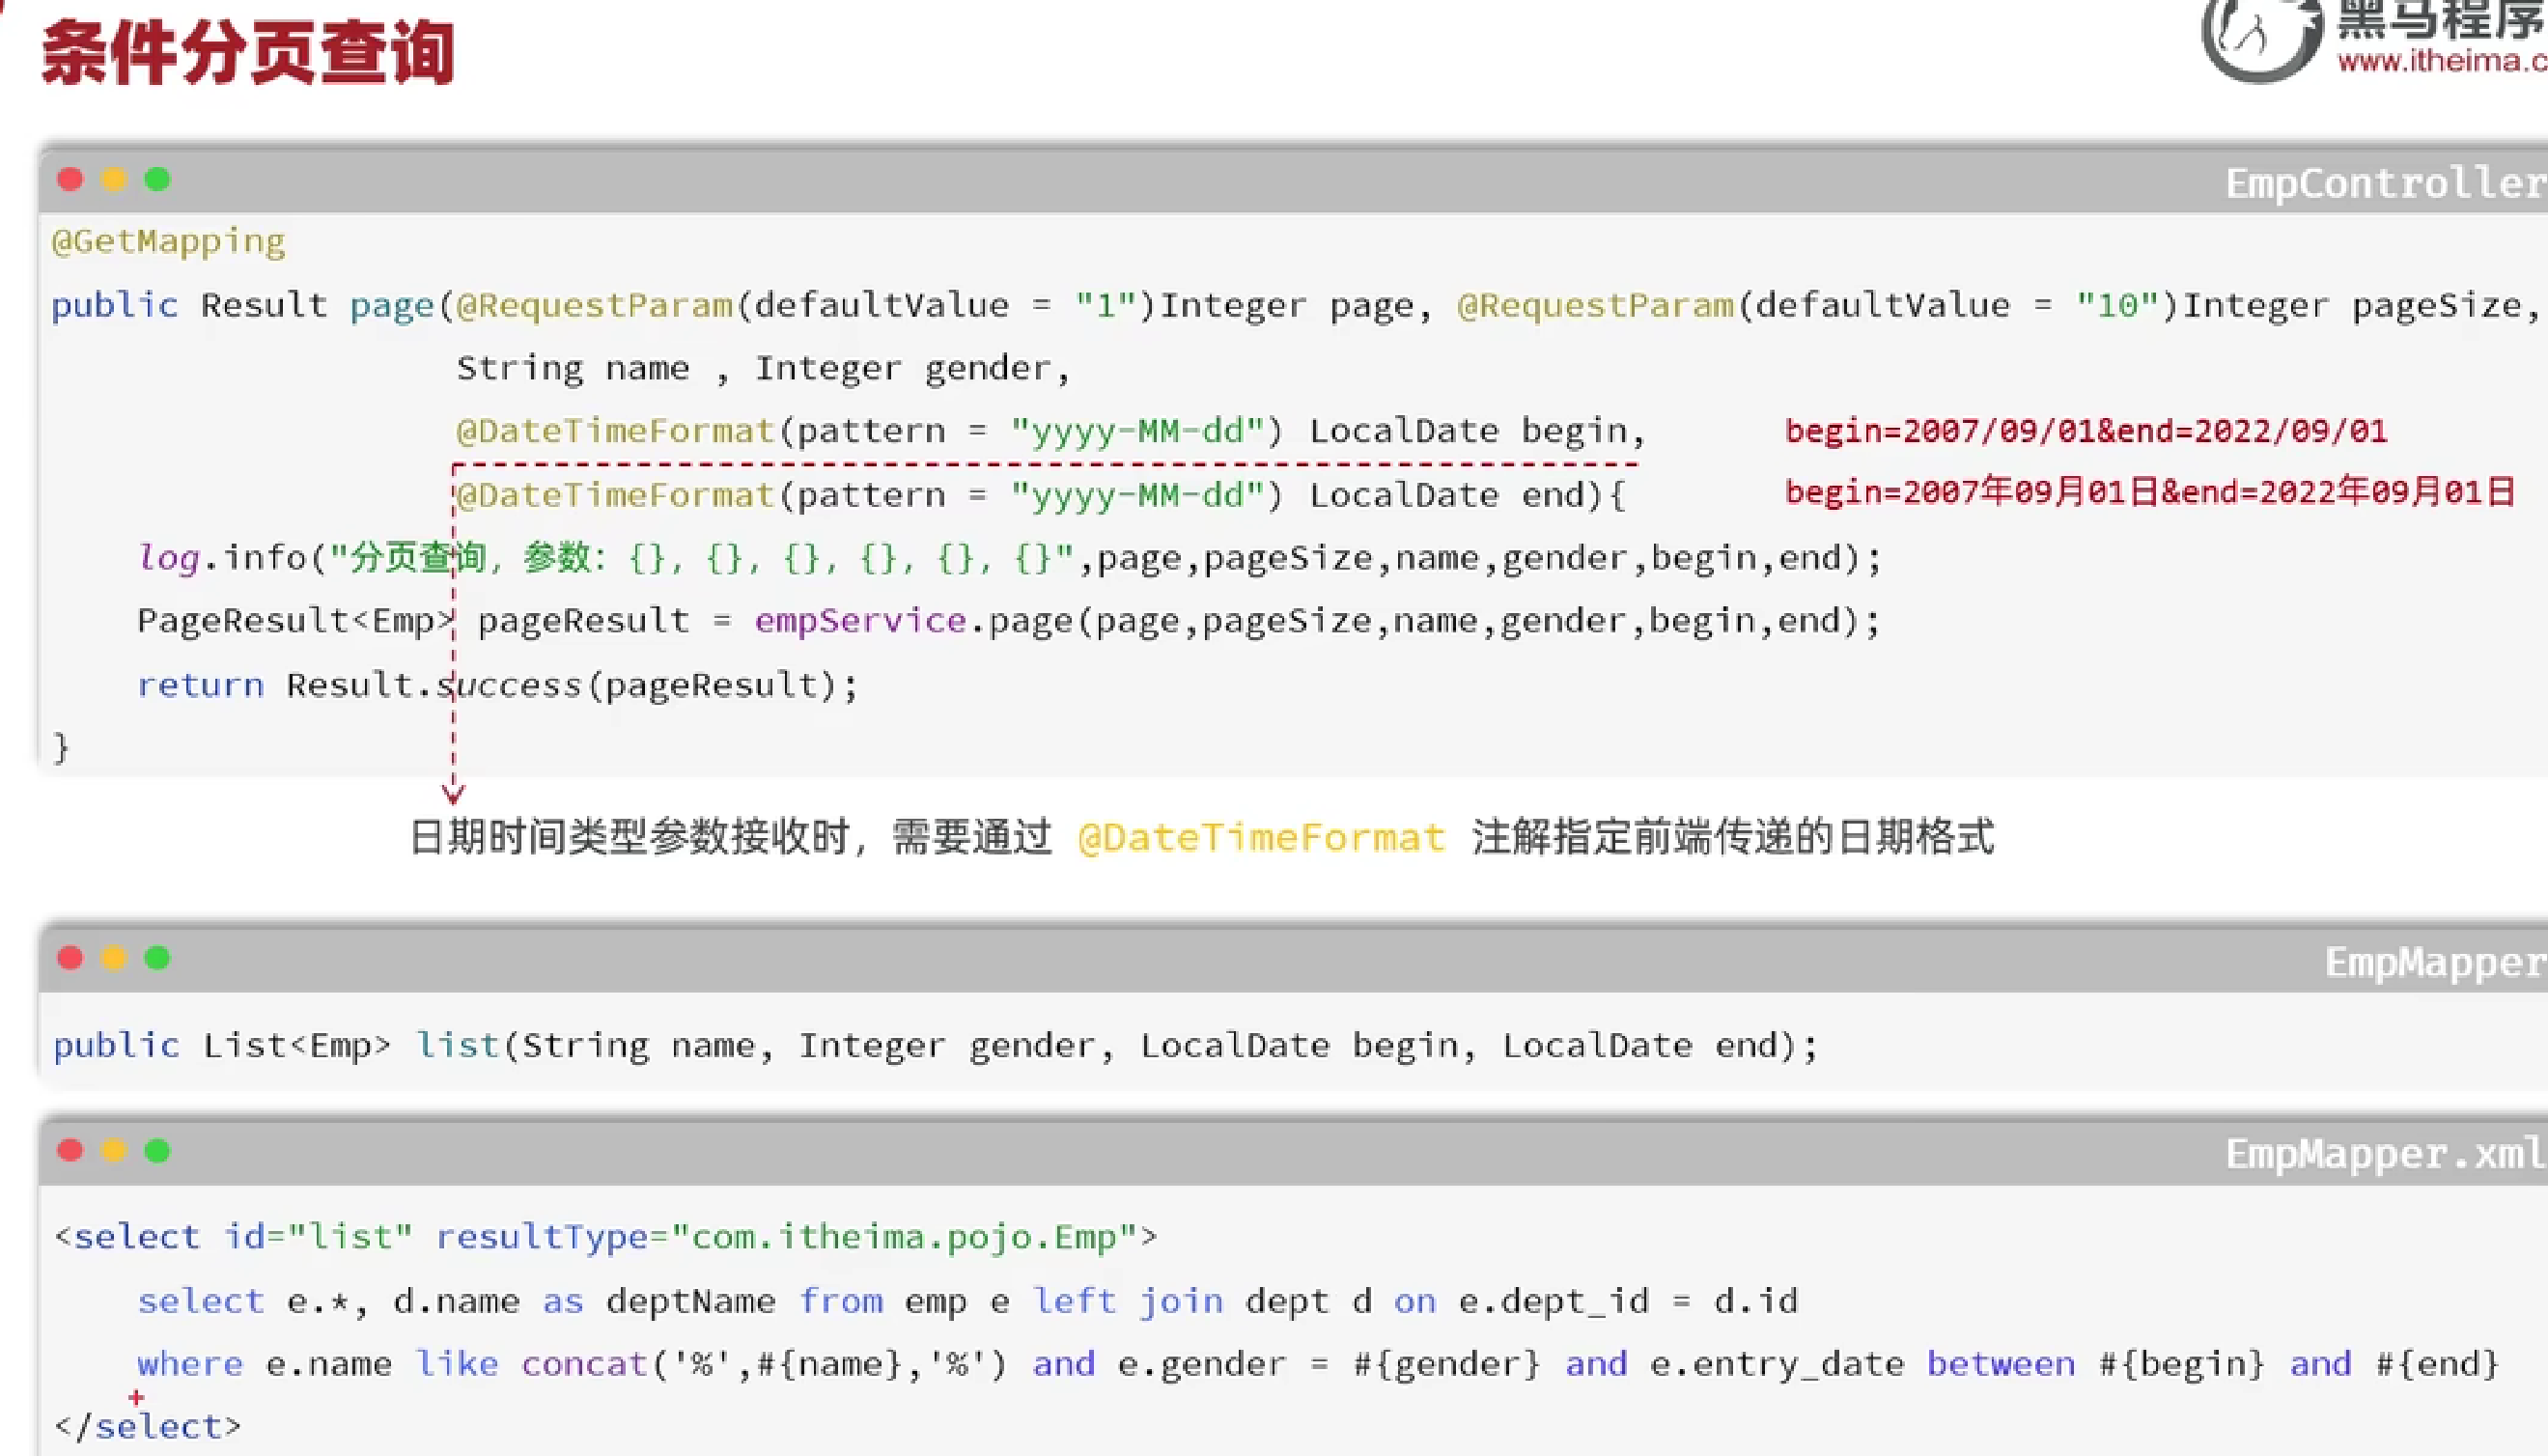Click the red dot on the EmpMapper.xml window
Image resolution: width=2548 pixels, height=1456 pixels.
(x=70, y=1150)
